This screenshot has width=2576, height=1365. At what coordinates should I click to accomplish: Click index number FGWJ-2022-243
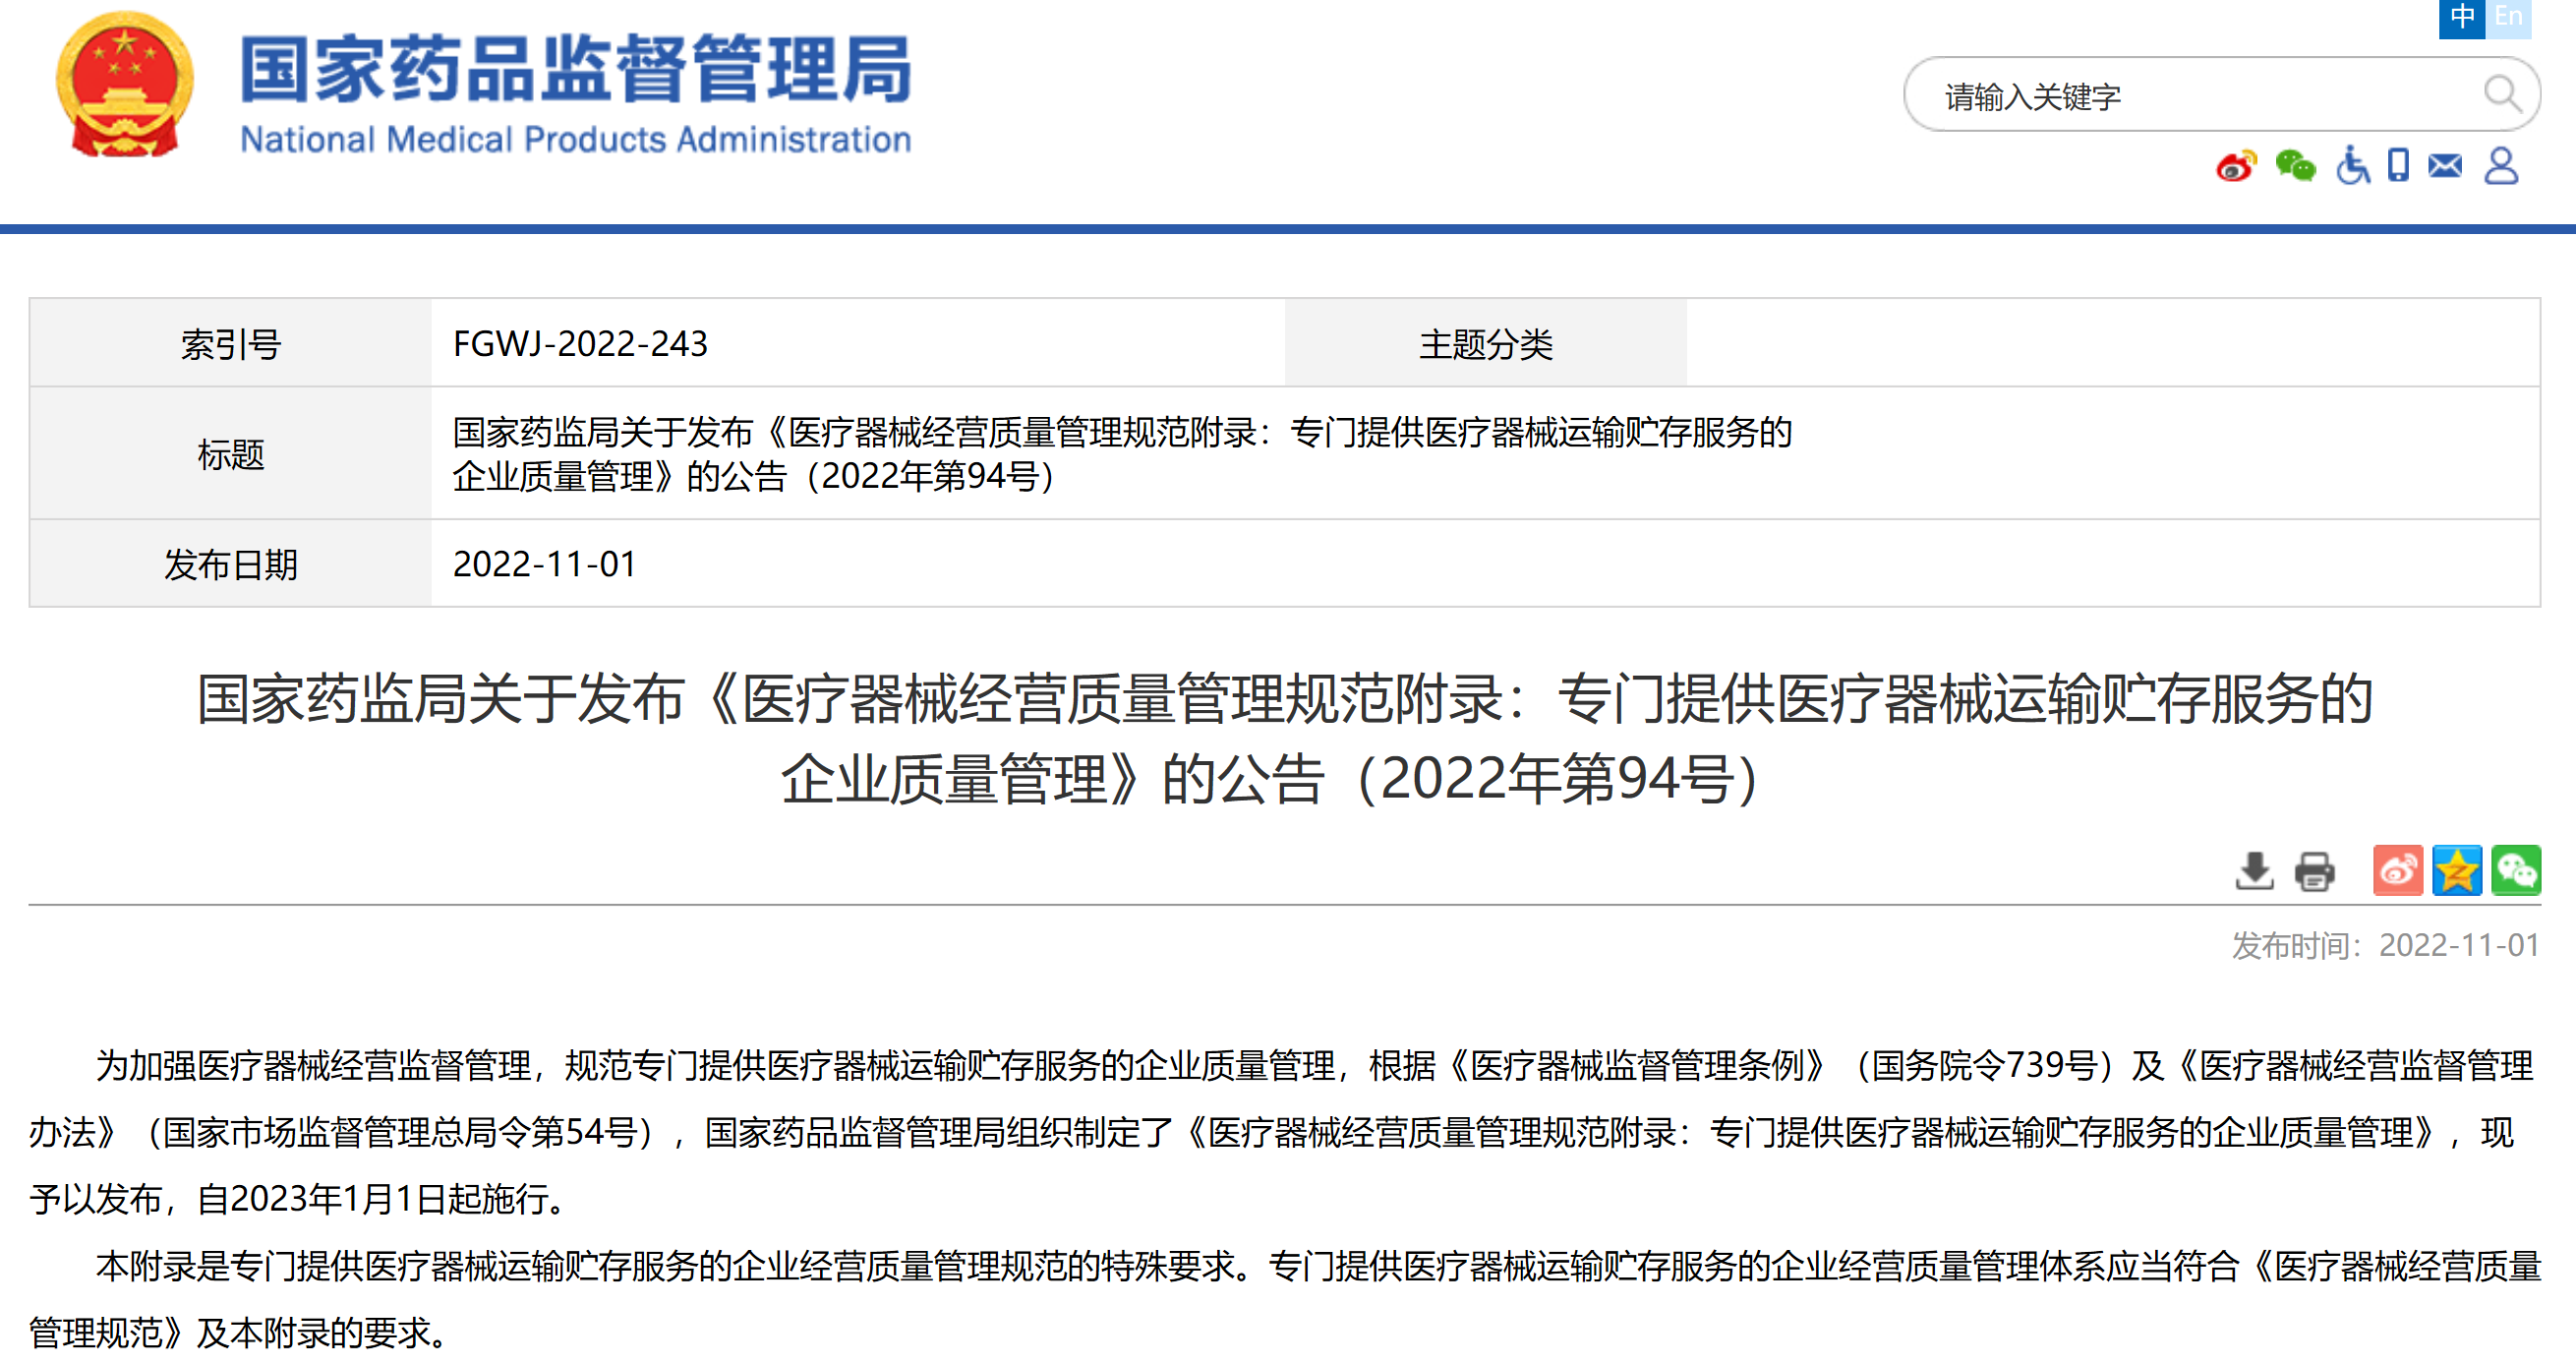[580, 344]
